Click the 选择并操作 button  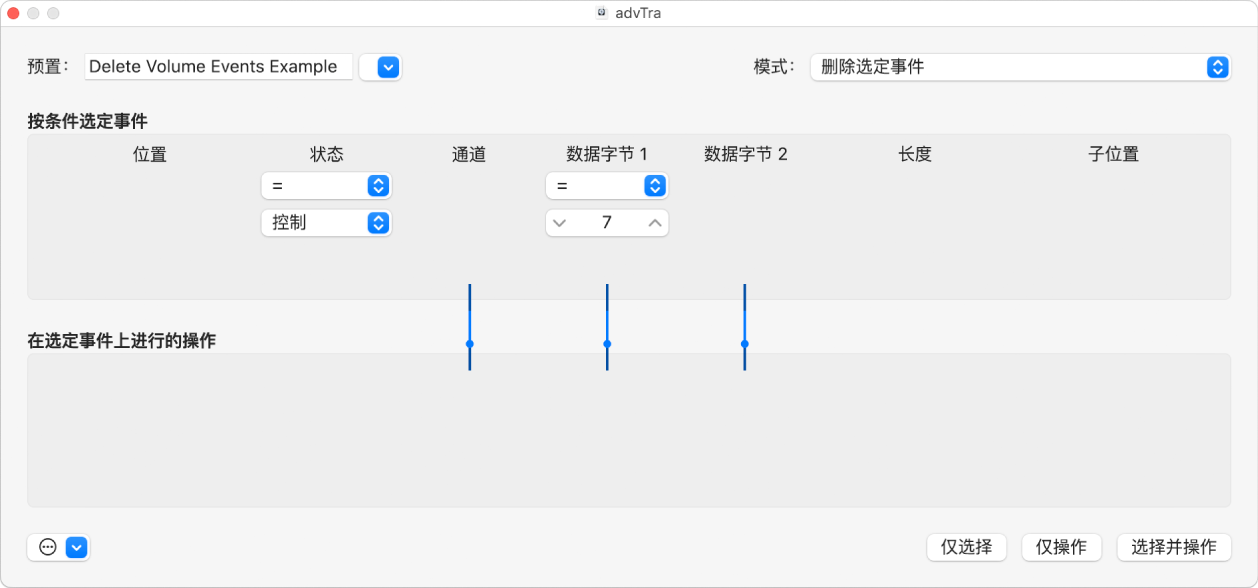[1173, 547]
